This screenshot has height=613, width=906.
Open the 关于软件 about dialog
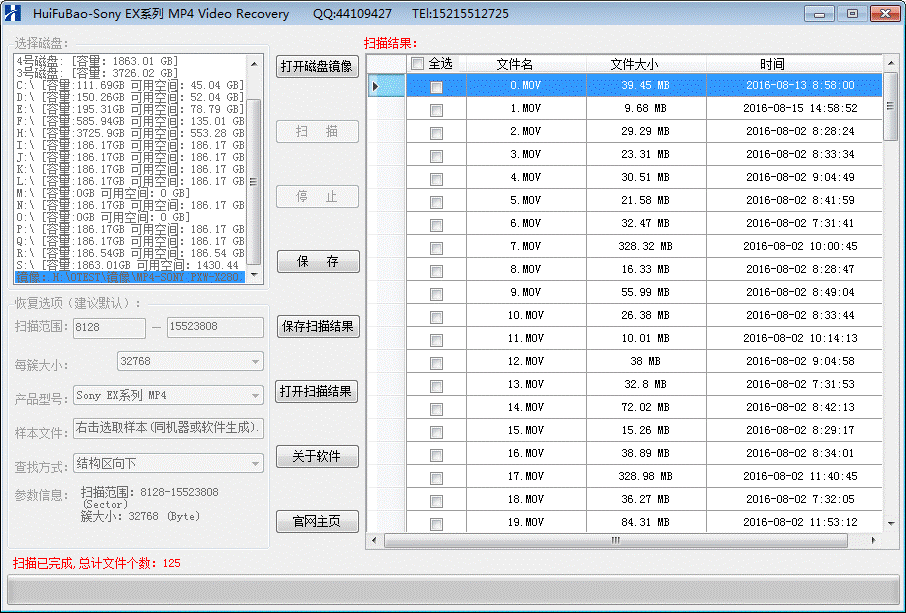tap(317, 457)
